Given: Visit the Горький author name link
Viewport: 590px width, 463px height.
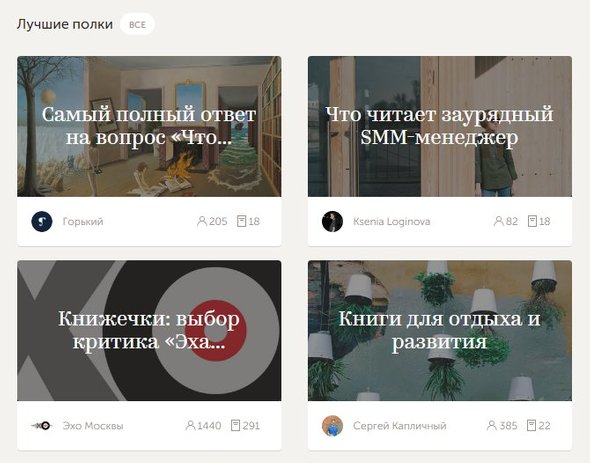Looking at the screenshot, I should click(83, 221).
